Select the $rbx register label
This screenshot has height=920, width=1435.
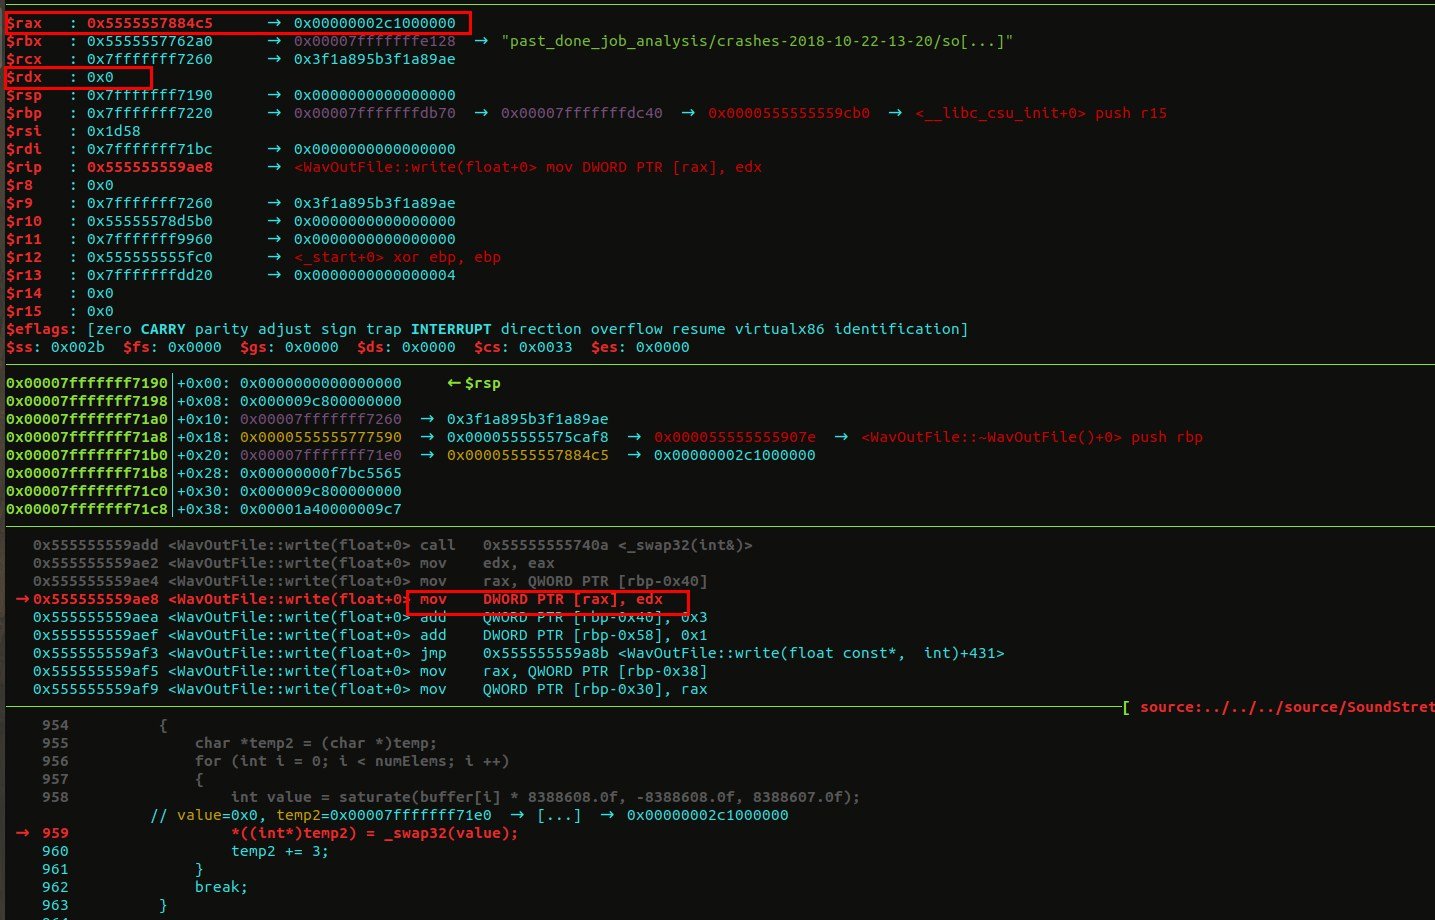click(24, 41)
